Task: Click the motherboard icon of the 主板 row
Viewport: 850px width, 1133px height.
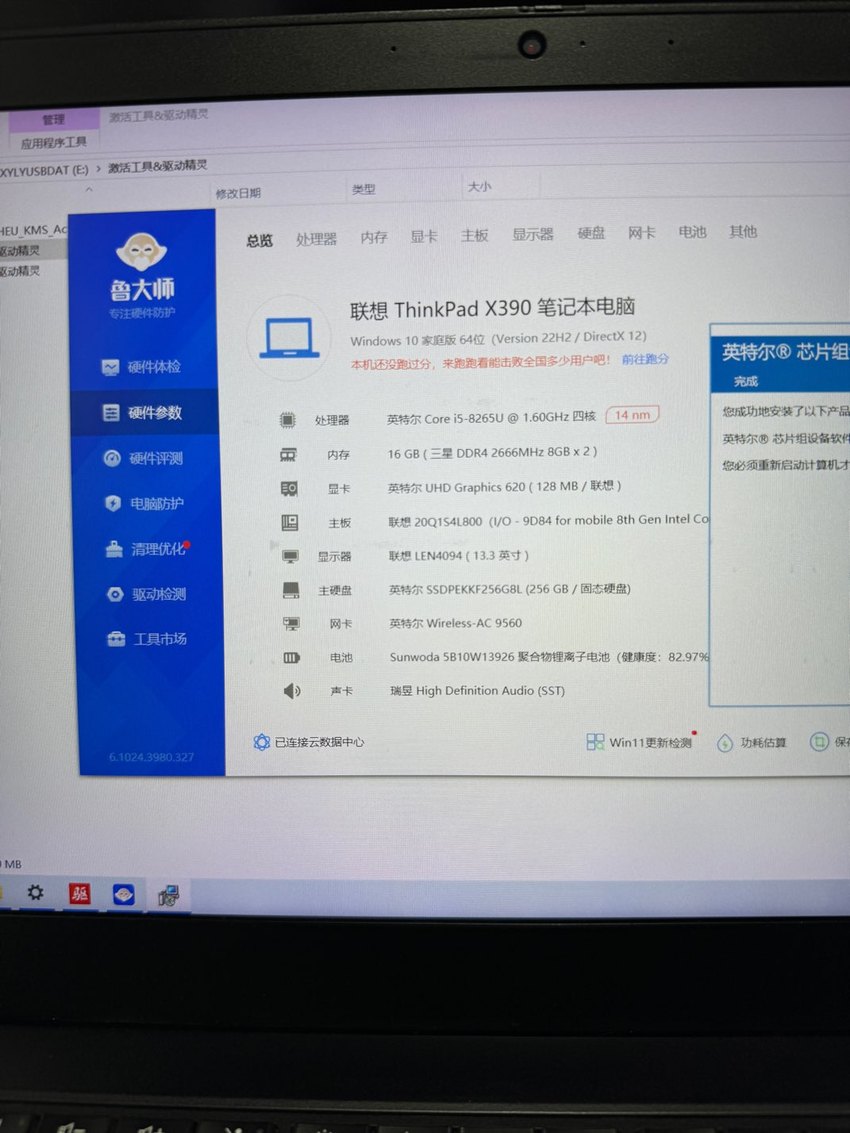Action: 290,522
